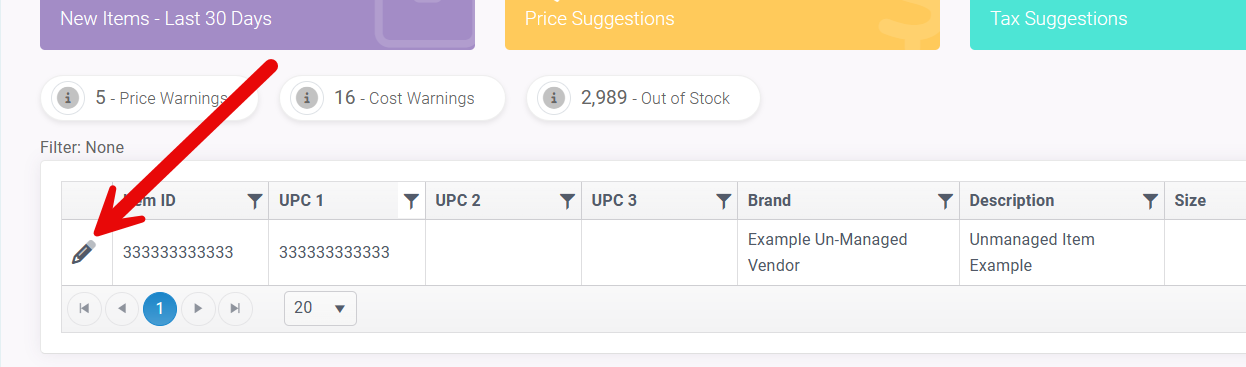Open the UPC 1 column filter

(411, 201)
